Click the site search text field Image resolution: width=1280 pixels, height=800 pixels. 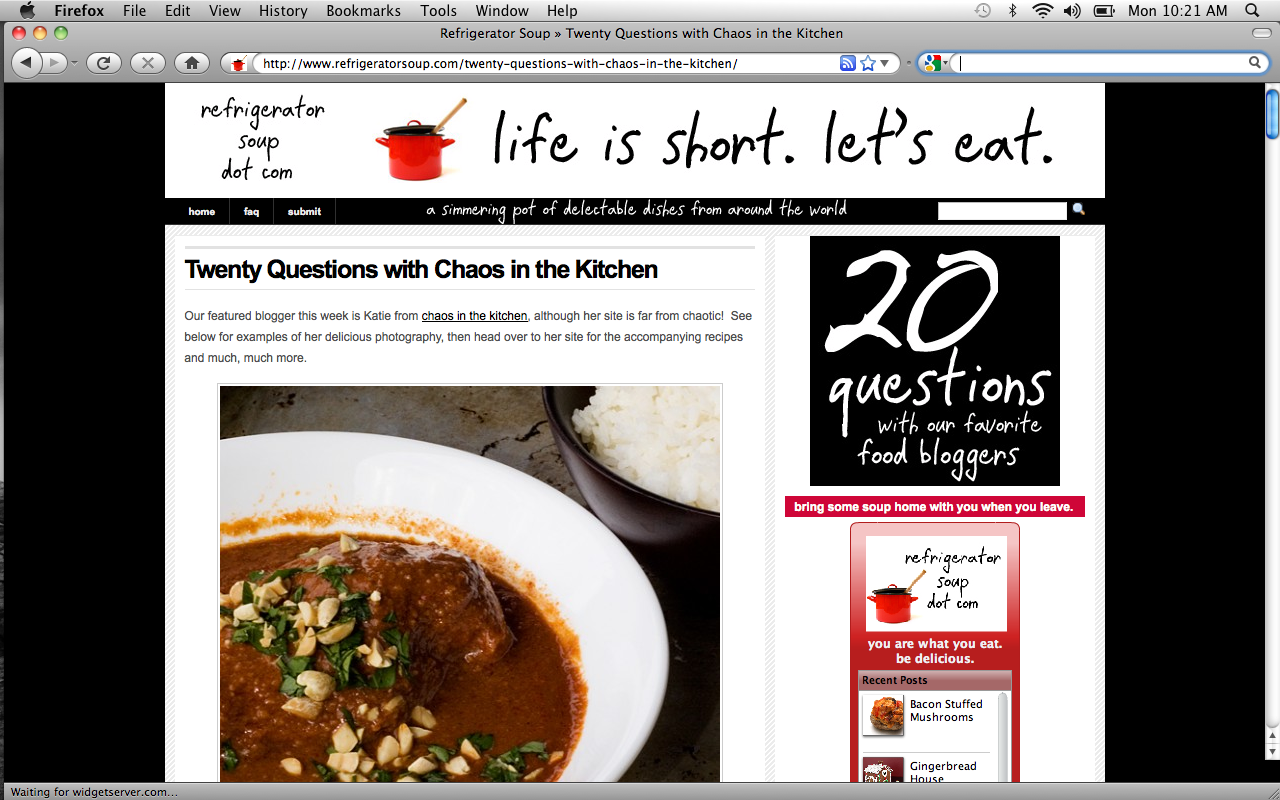(x=1002, y=211)
